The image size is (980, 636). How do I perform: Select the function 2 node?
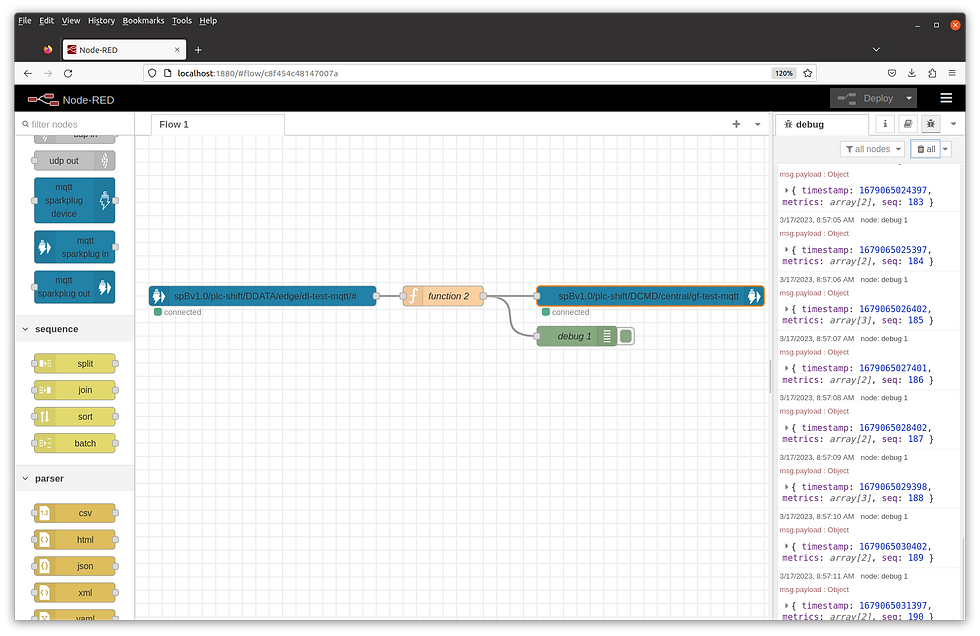coord(443,296)
